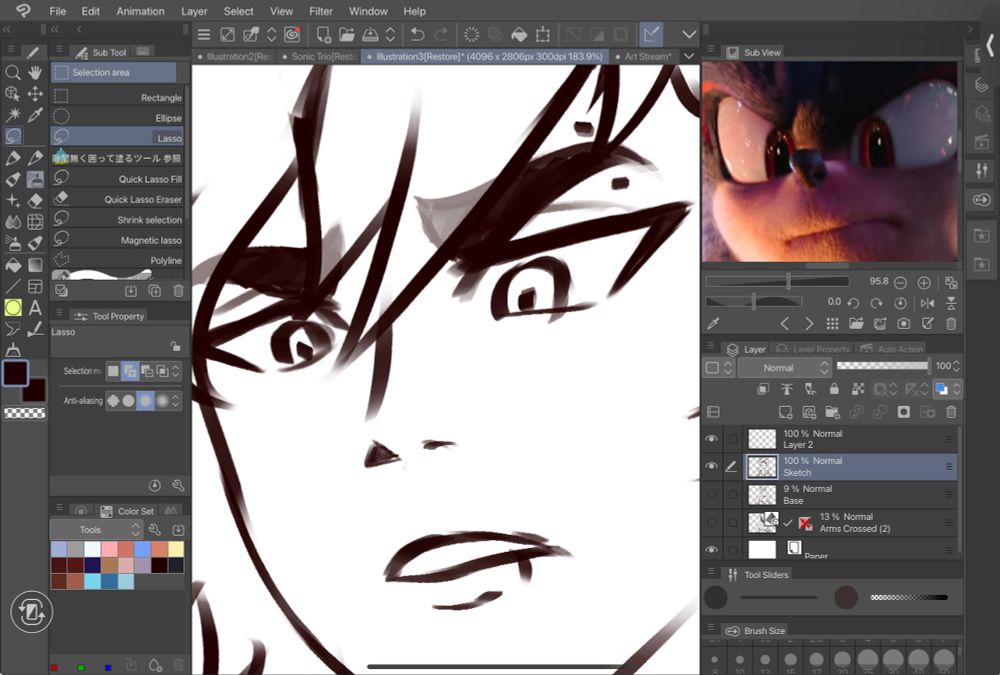1000x675 pixels.
Task: Pick the yellow swatch in Color Set
Action: (x=176, y=549)
